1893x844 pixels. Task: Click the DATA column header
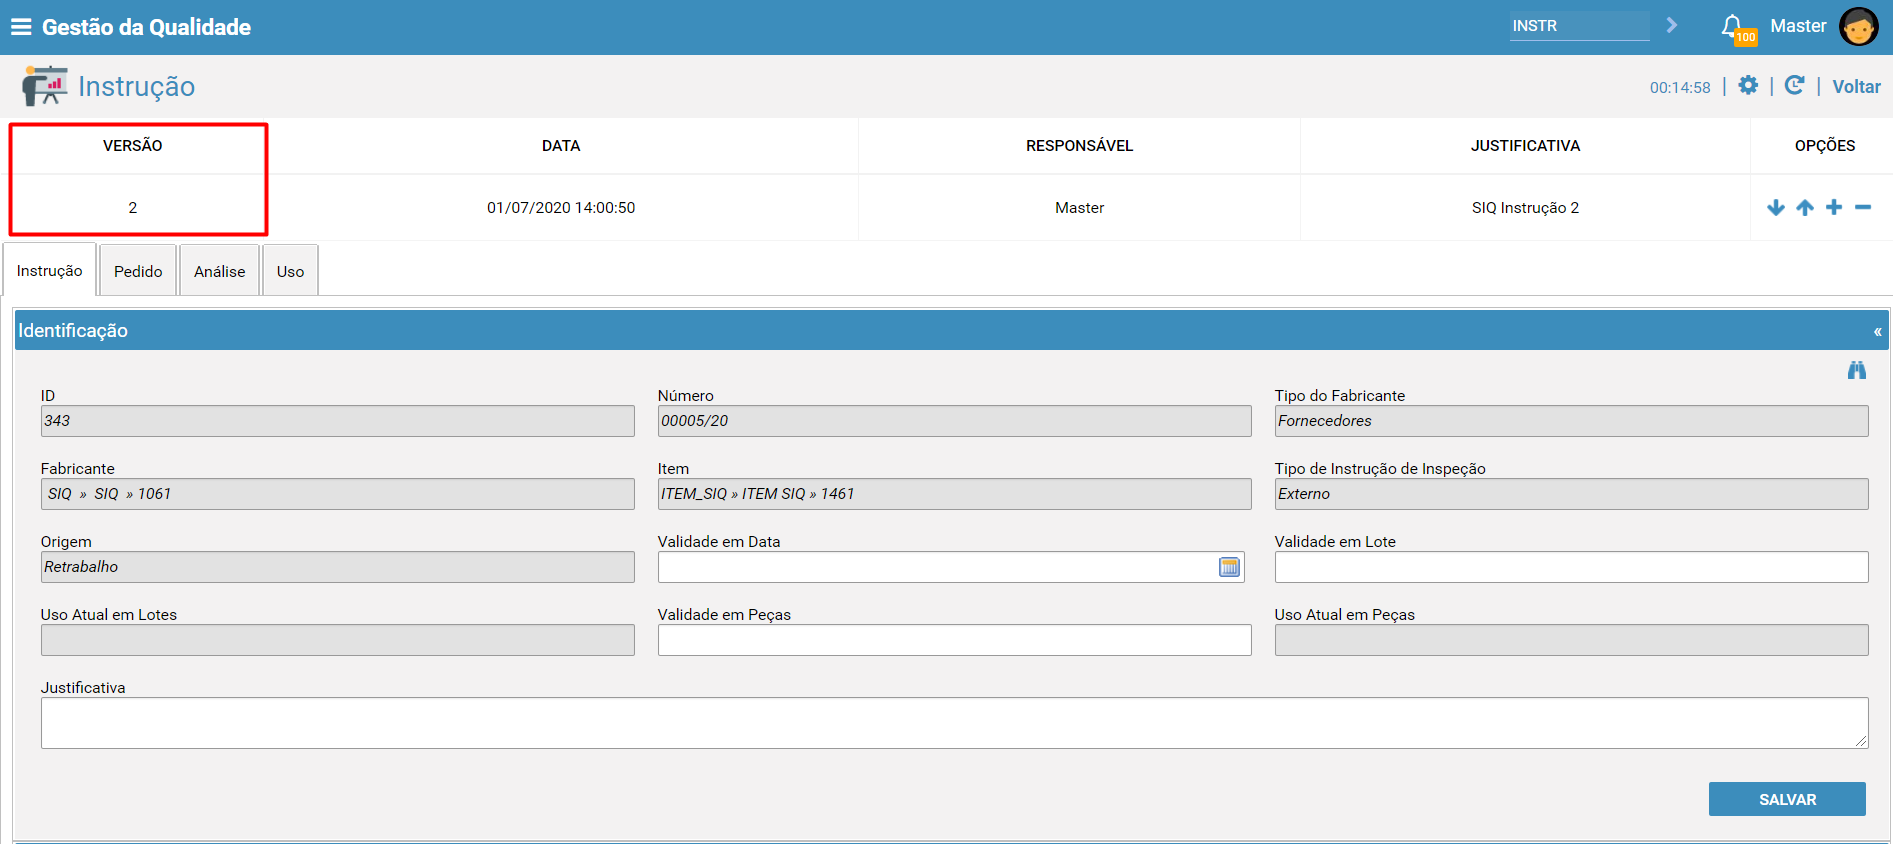pos(561,146)
